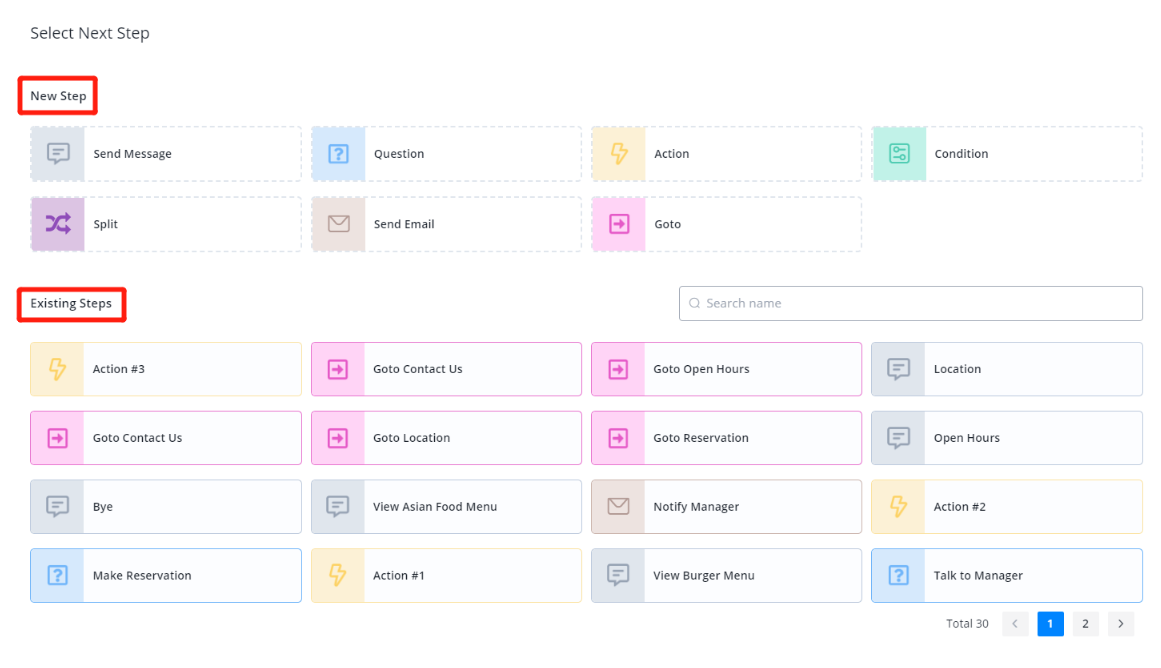1161x668 pixels.
Task: Click the new Goto arrow icon
Action: coord(619,224)
